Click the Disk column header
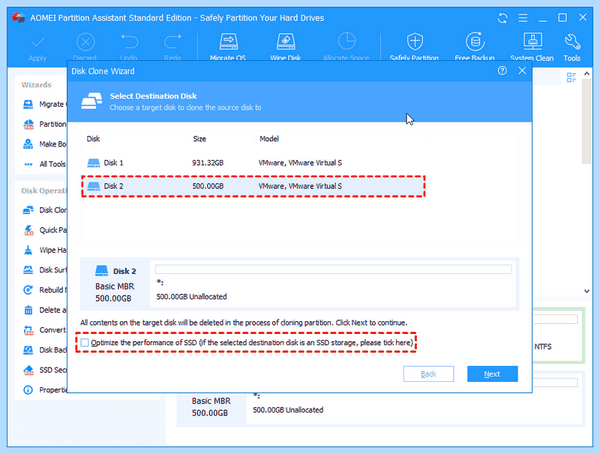The height and width of the screenshot is (454, 600). 93,139
